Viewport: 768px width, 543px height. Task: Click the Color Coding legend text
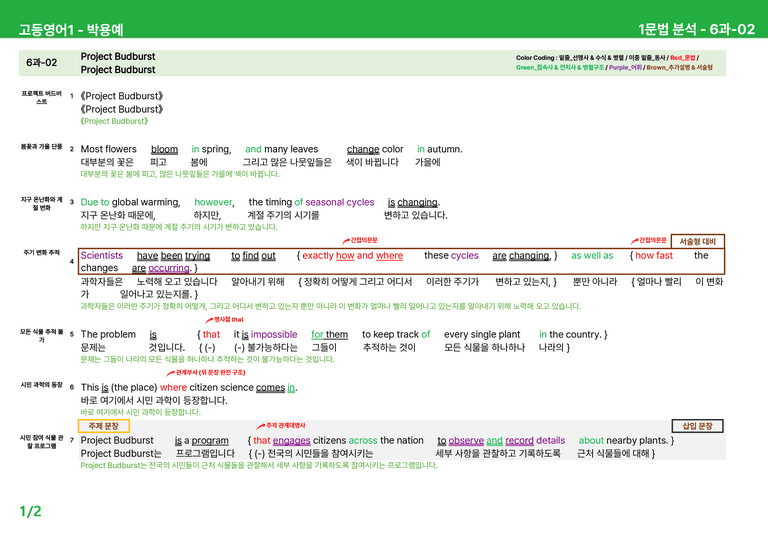click(614, 63)
